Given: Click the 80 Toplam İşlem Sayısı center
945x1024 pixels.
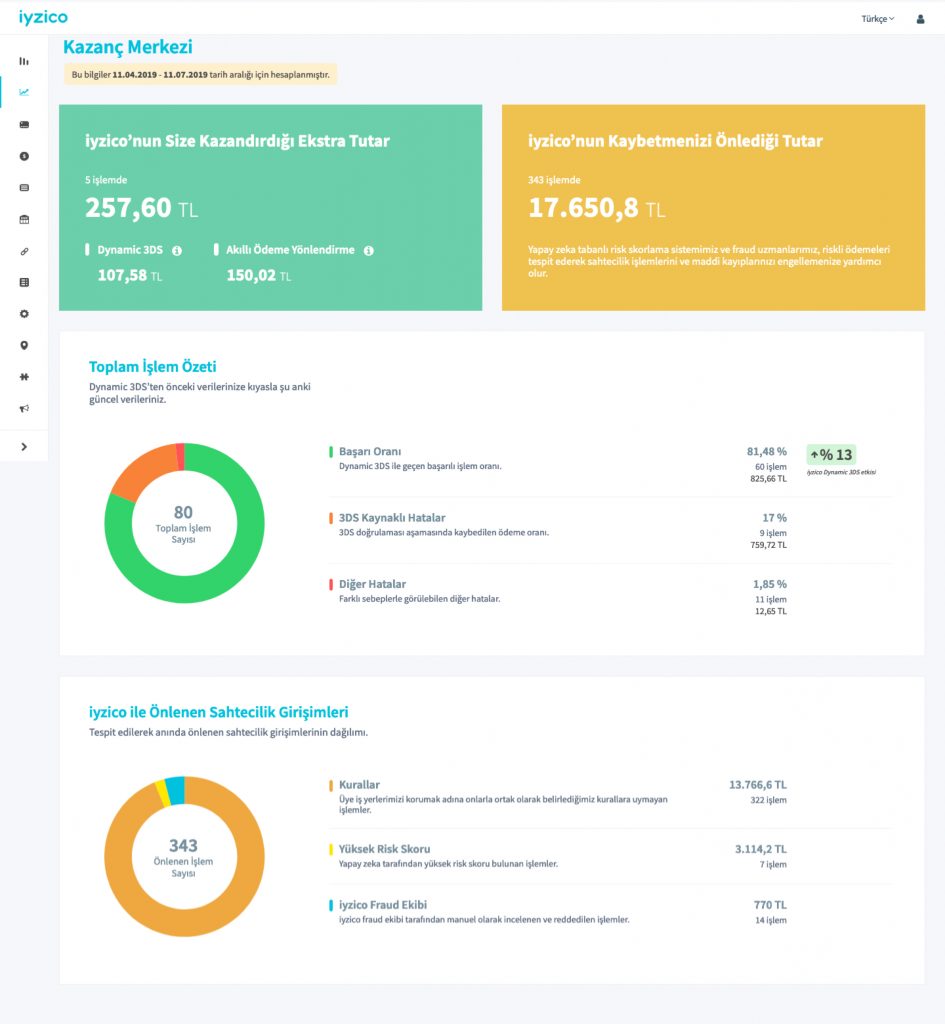Looking at the screenshot, I should (184, 524).
